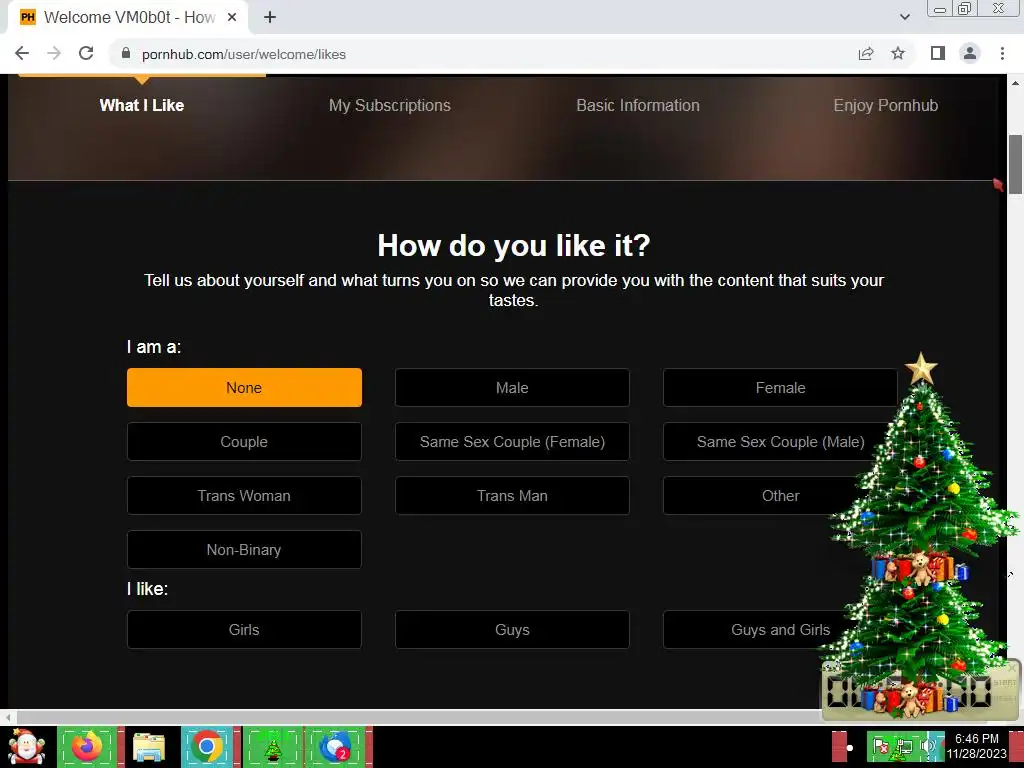This screenshot has height=768, width=1024.
Task: Open the browser side panel icon
Action: click(x=938, y=54)
